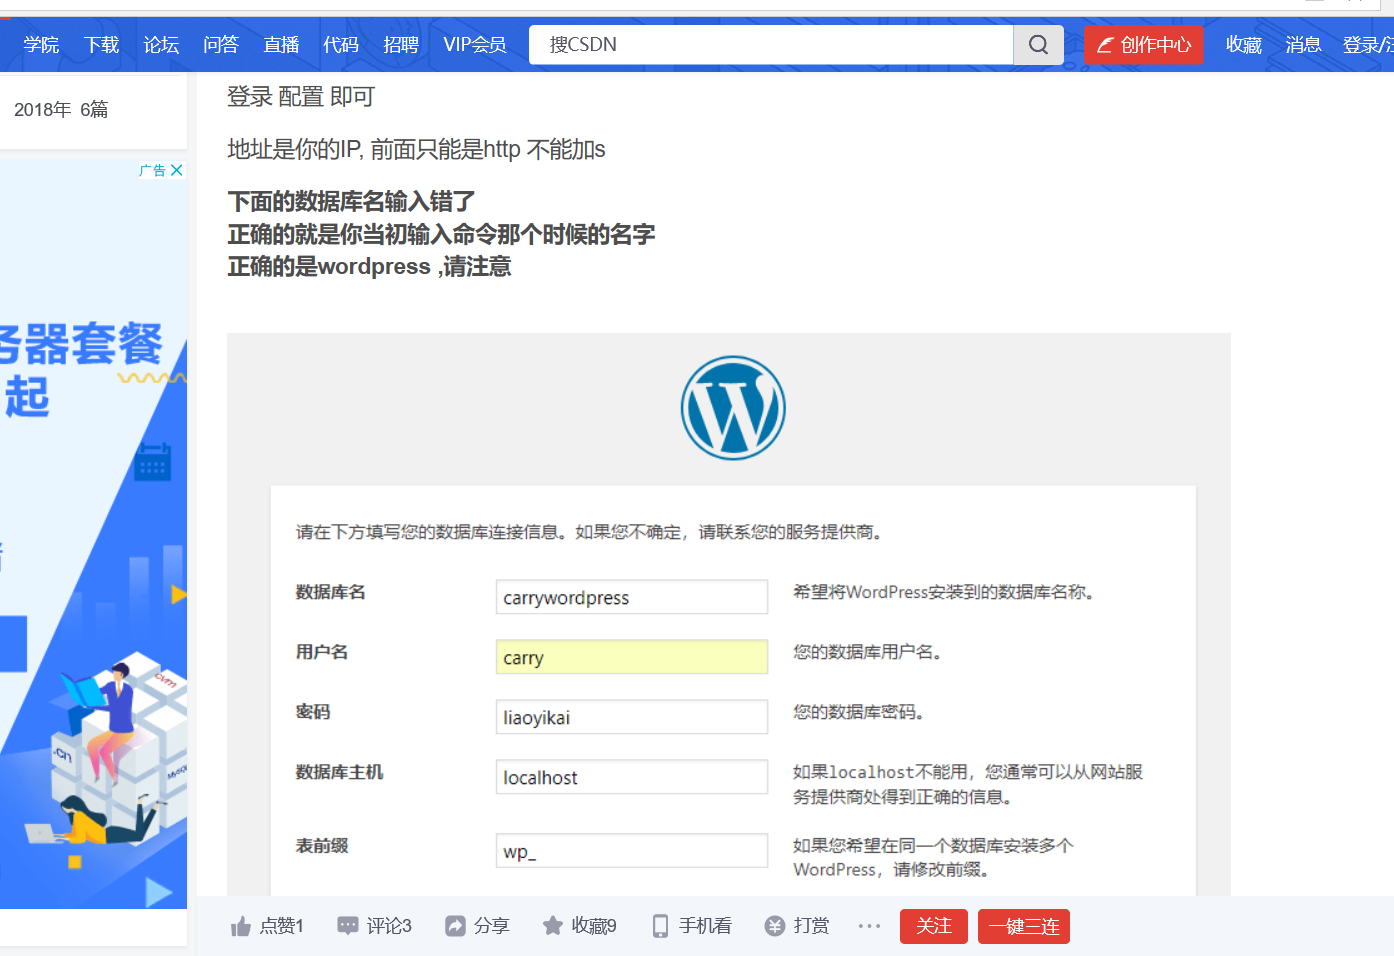Open comments via speech bubble icon
The height and width of the screenshot is (956, 1394).
348,926
